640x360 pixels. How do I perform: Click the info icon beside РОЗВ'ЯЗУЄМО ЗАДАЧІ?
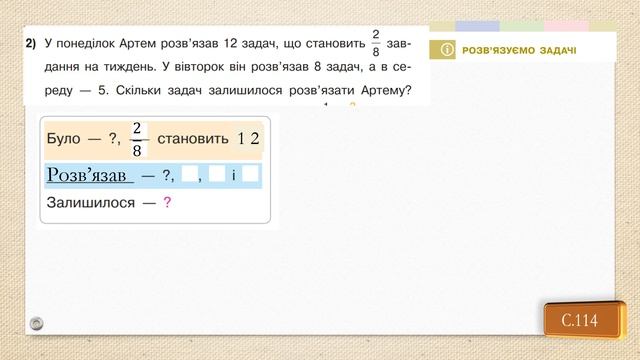coord(447,50)
